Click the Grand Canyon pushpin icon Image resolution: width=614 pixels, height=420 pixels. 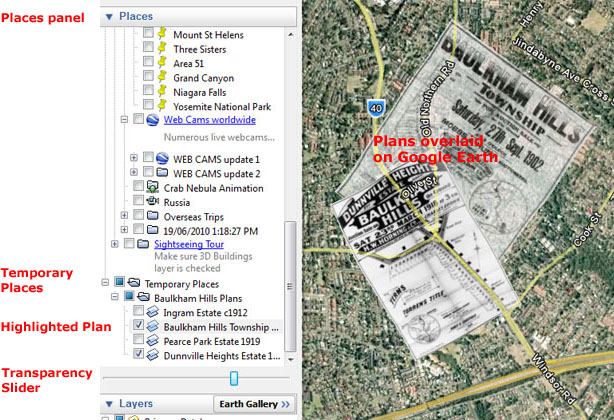(162, 76)
